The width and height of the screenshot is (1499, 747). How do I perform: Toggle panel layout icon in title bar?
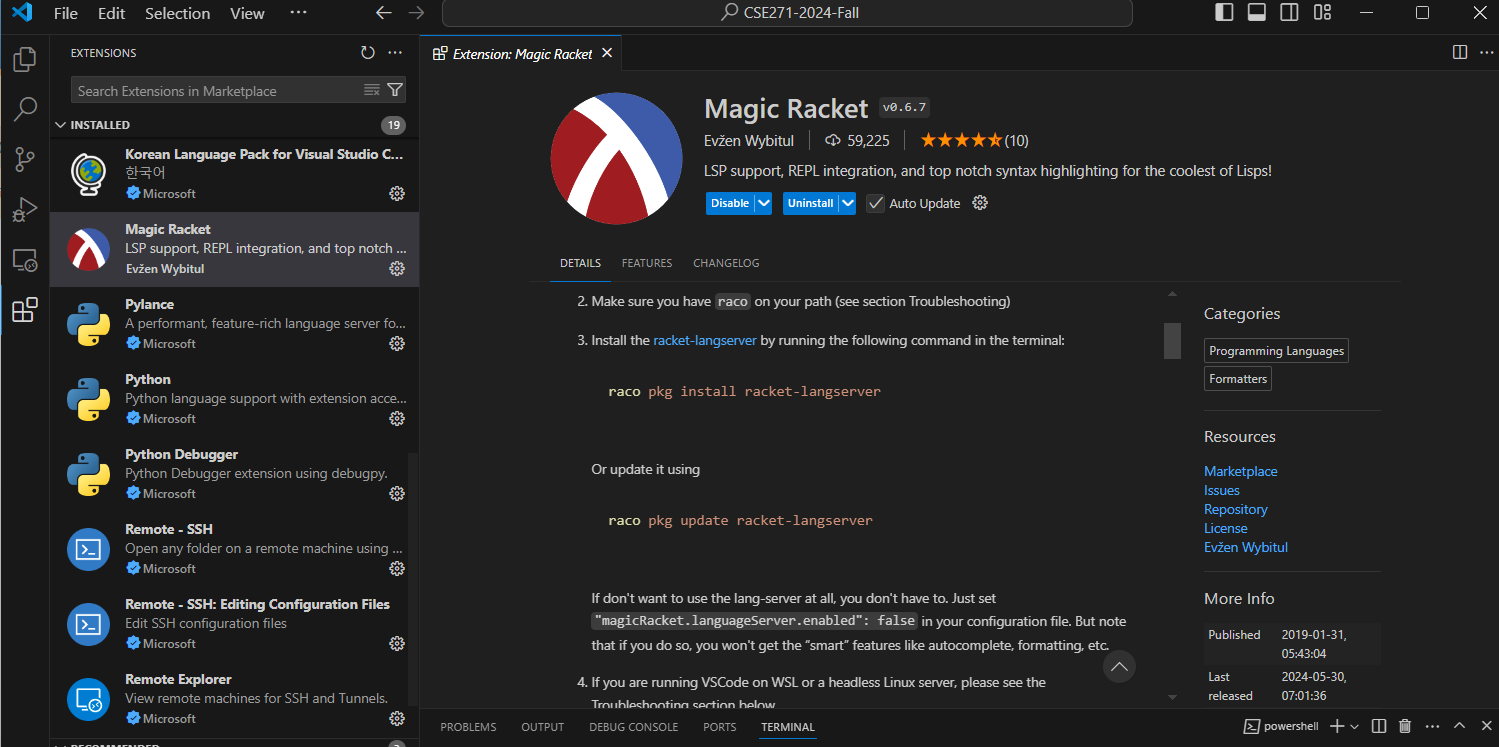(x=1257, y=13)
